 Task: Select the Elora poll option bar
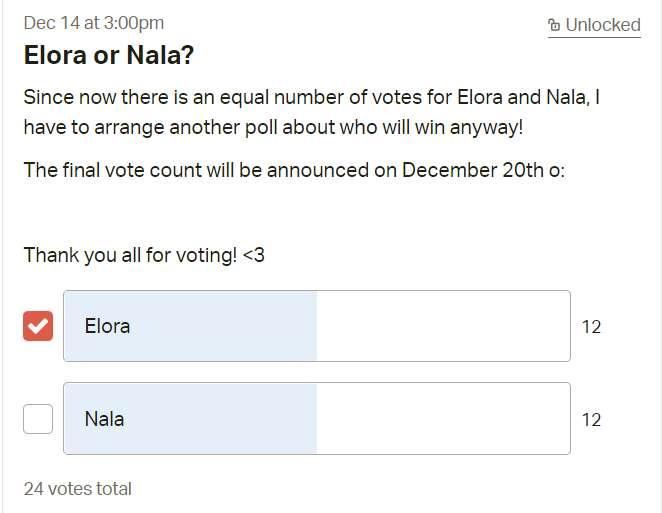(x=317, y=326)
